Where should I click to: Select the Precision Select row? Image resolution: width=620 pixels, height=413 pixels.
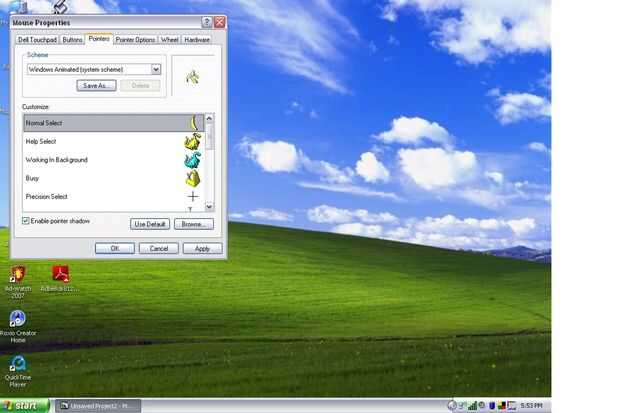[x=113, y=196]
